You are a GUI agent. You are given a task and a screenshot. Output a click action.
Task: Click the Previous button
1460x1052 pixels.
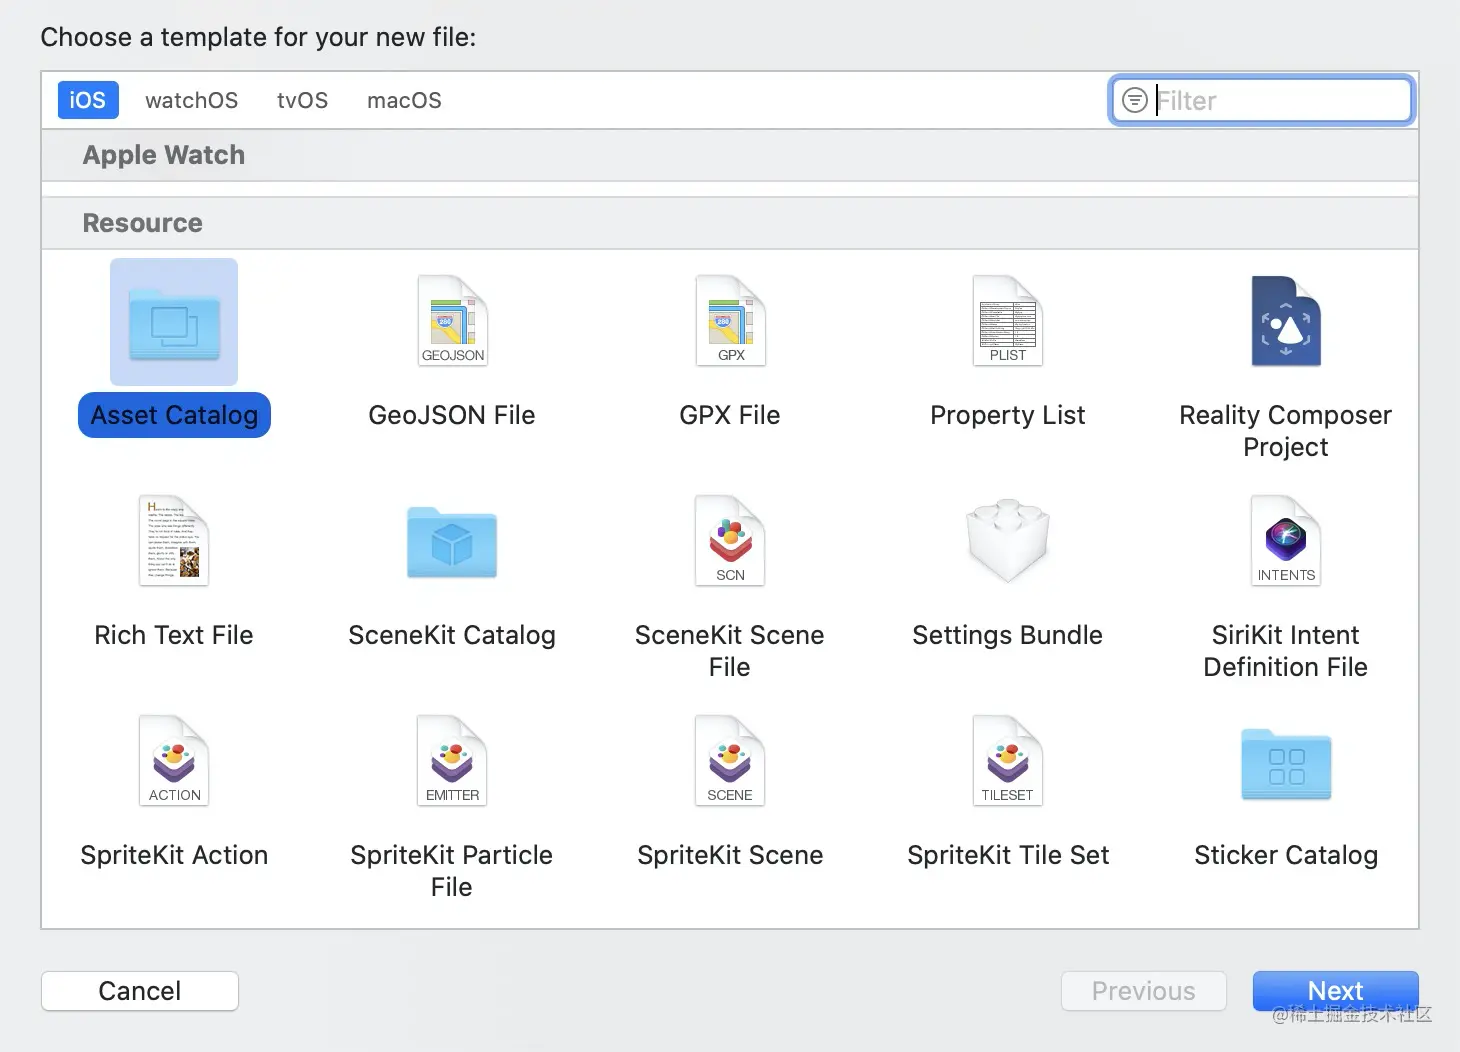(1144, 991)
